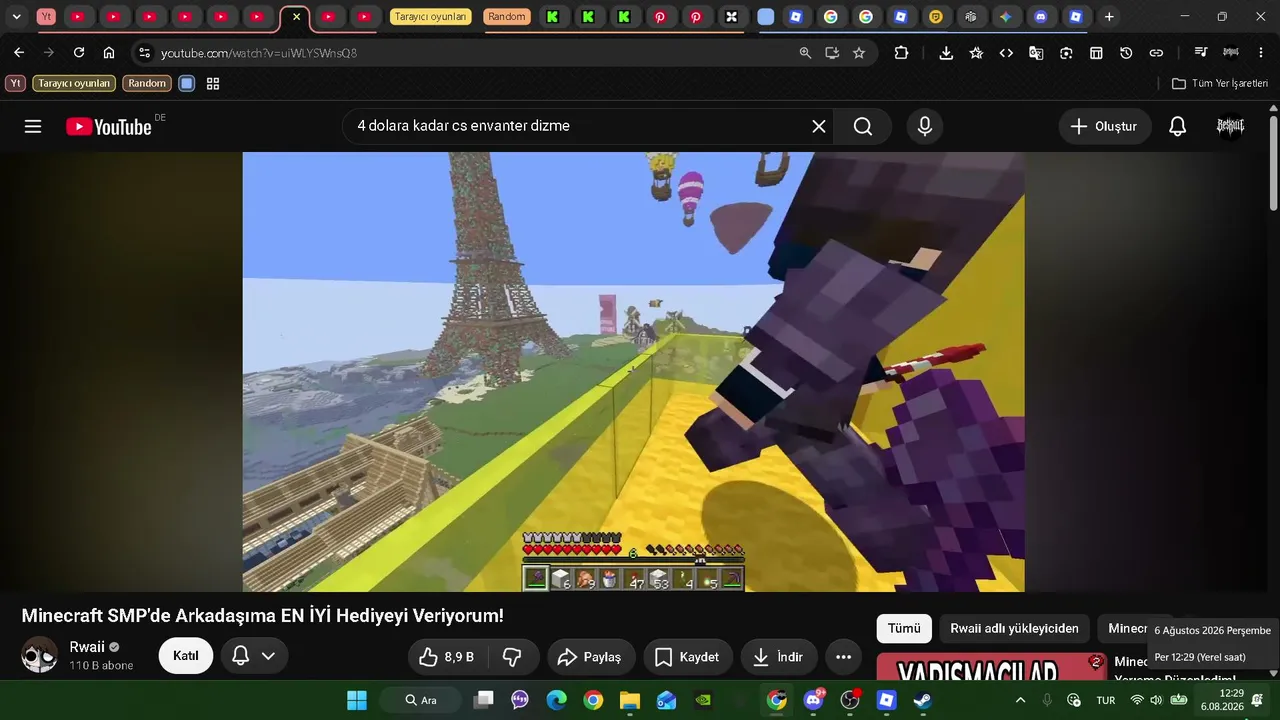
Task: Open the YouTube account avatar menu
Action: [1230, 127]
